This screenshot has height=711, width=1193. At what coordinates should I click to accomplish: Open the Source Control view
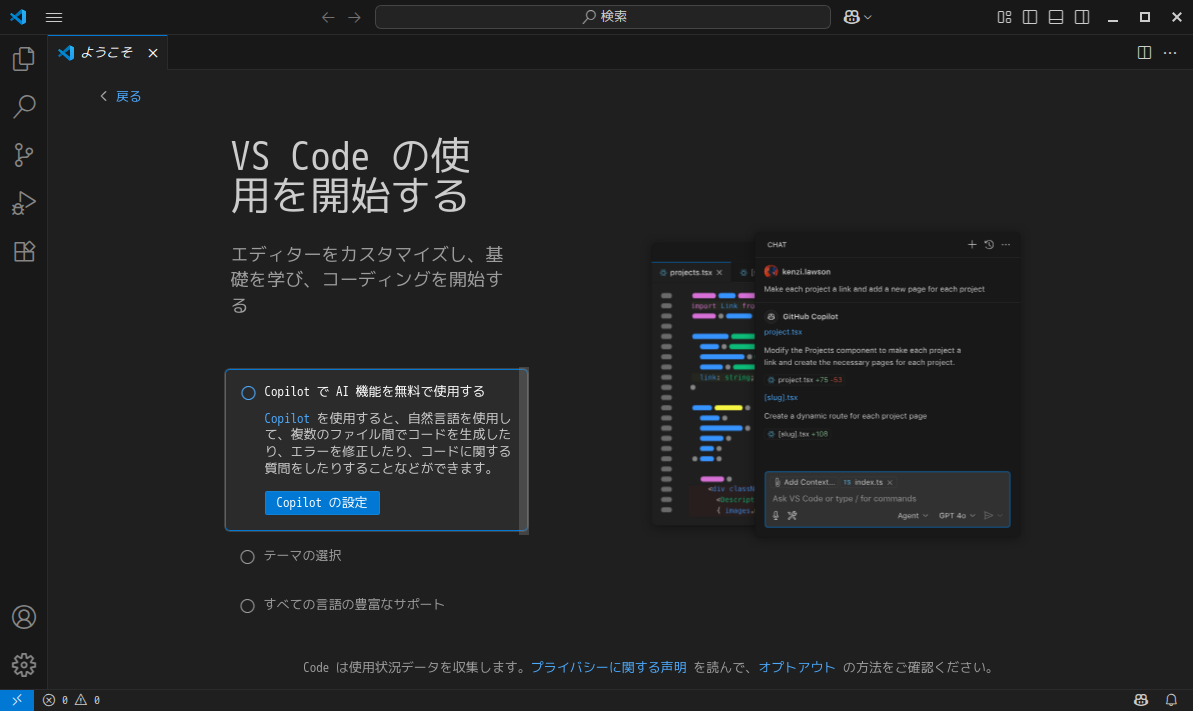pos(23,155)
